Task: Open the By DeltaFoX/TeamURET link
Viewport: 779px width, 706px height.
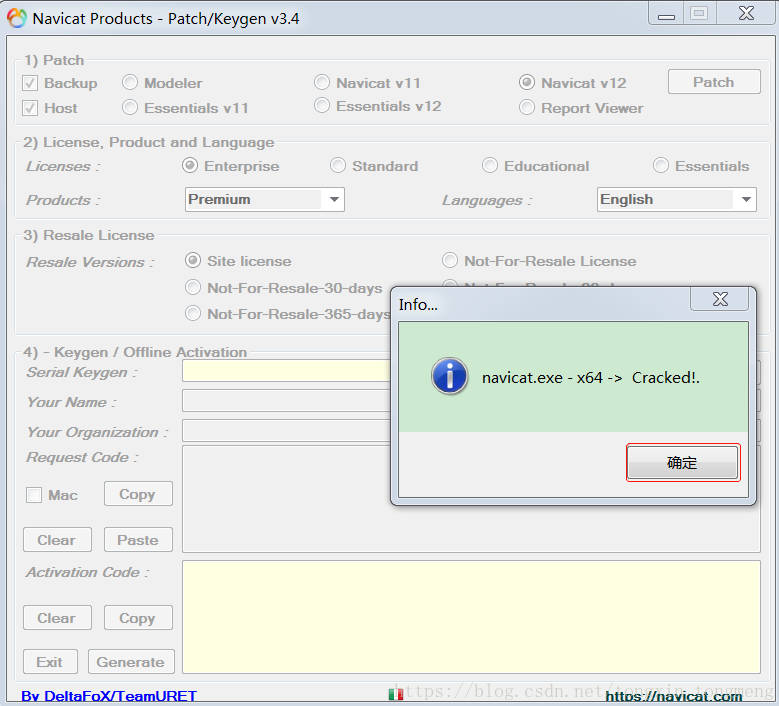Action: [109, 696]
